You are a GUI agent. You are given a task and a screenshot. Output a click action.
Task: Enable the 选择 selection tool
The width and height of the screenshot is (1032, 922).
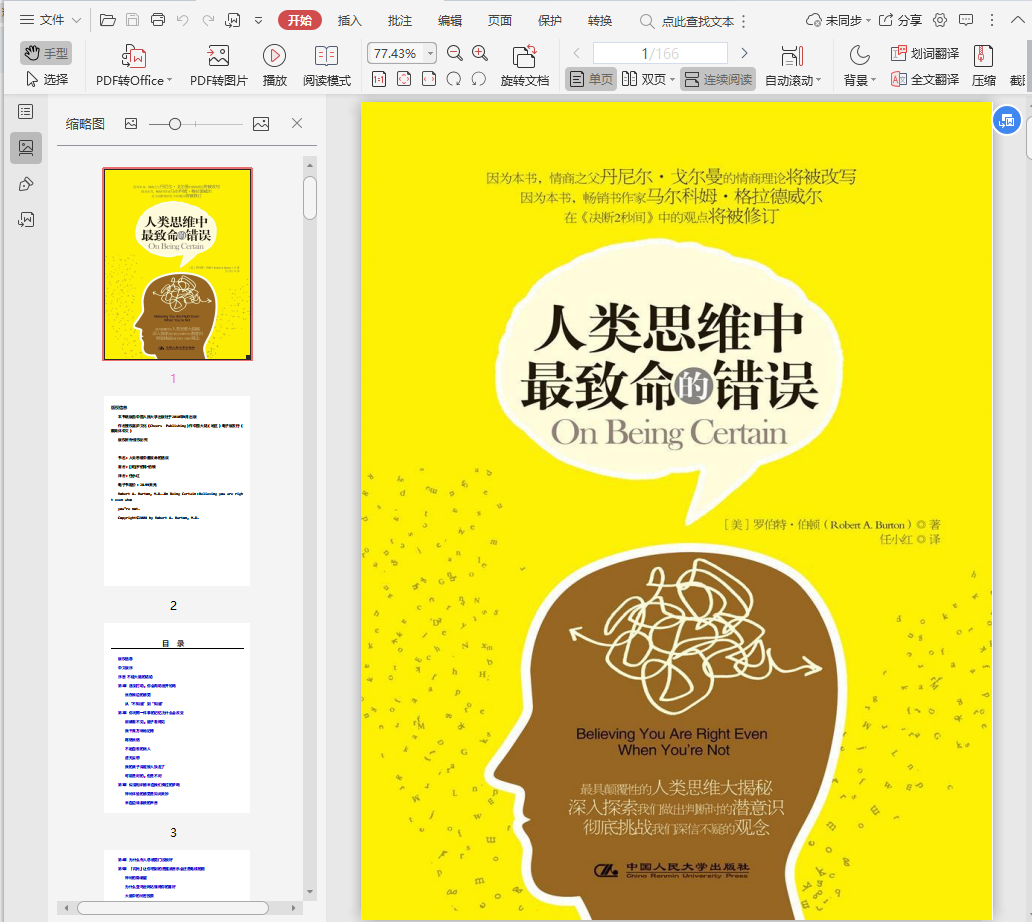click(x=46, y=80)
